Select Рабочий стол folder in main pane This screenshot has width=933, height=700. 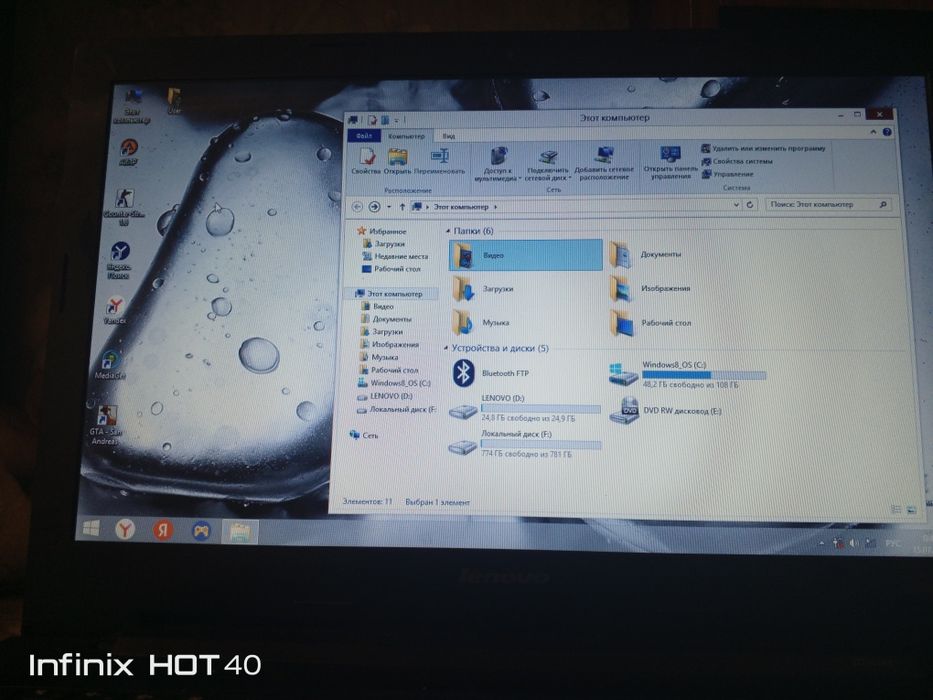pyautogui.click(x=650, y=323)
